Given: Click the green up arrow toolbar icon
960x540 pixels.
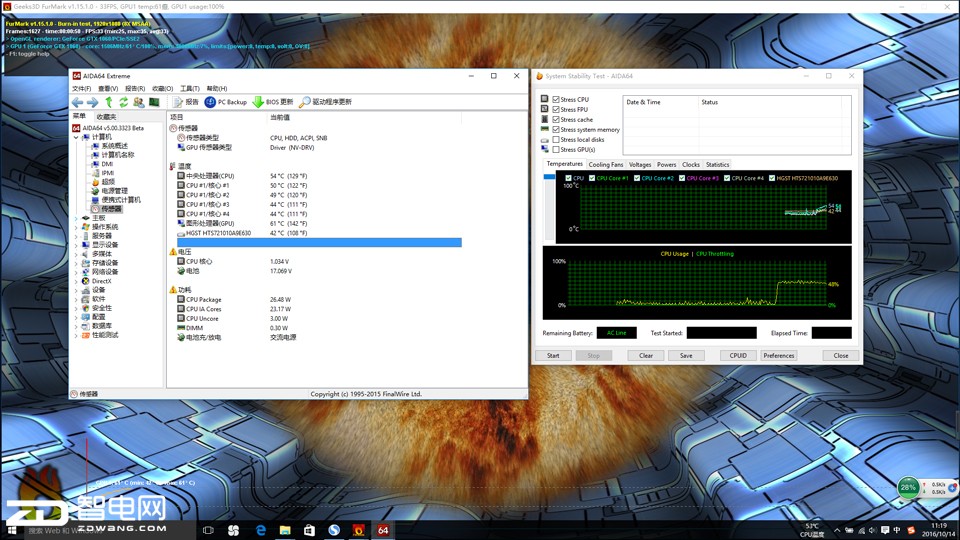Looking at the screenshot, I should click(x=108, y=102).
